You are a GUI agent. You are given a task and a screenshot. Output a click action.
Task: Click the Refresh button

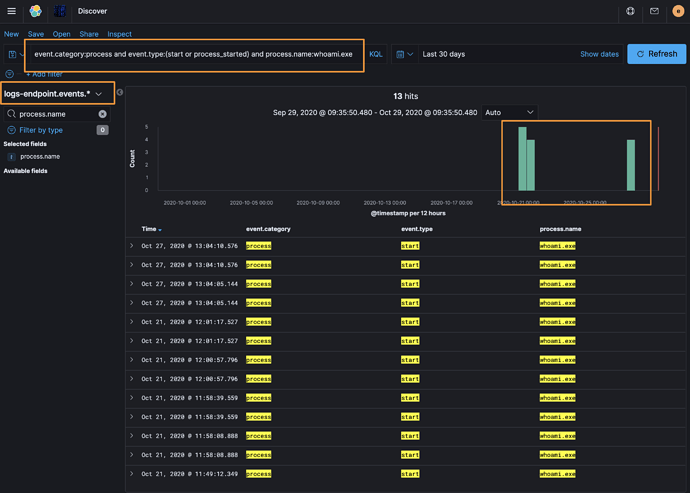point(657,54)
